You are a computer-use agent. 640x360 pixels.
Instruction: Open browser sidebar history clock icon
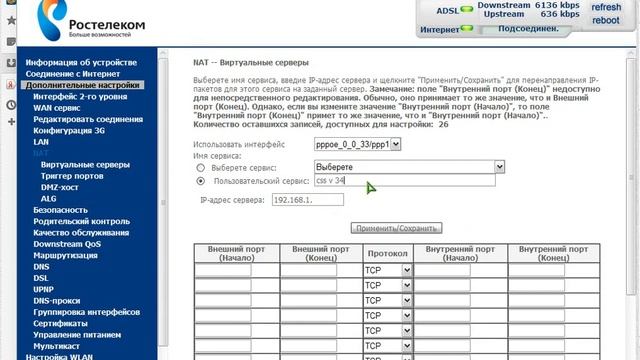(11, 105)
